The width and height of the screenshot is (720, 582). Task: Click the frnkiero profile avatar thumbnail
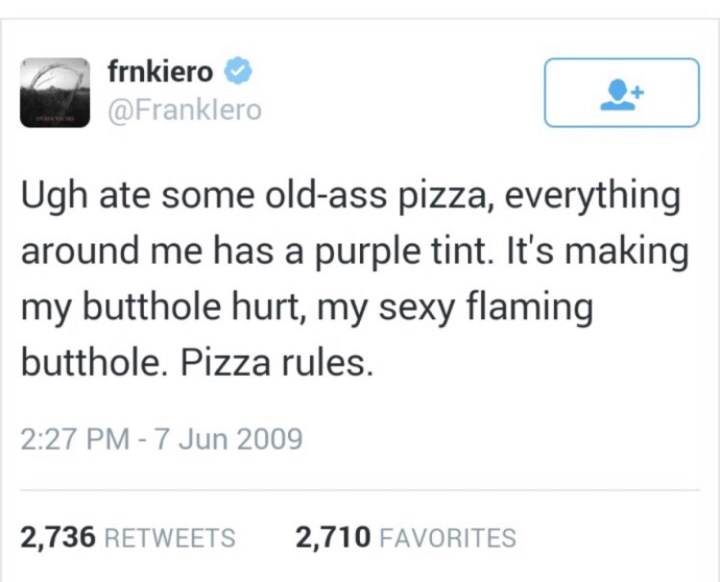coord(56,91)
